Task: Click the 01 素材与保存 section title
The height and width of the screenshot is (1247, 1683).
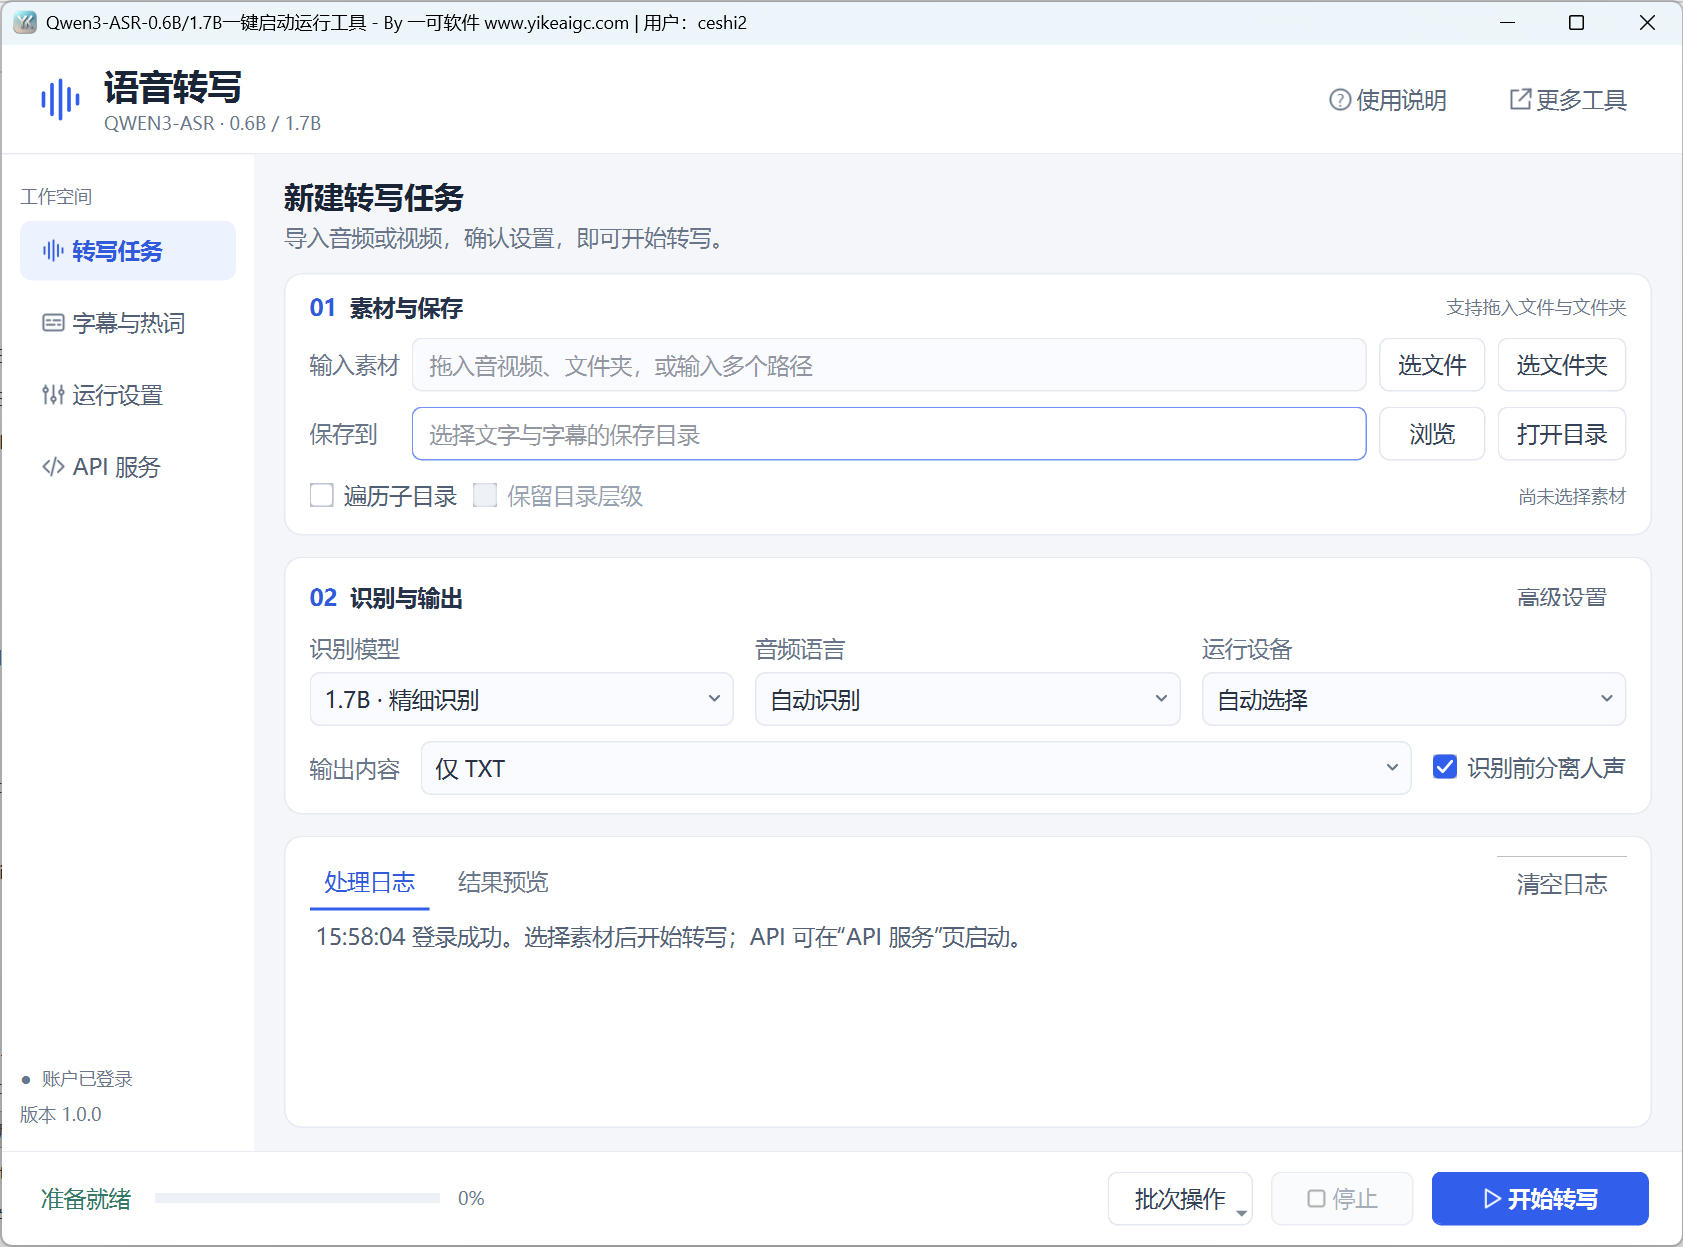Action: [x=386, y=308]
